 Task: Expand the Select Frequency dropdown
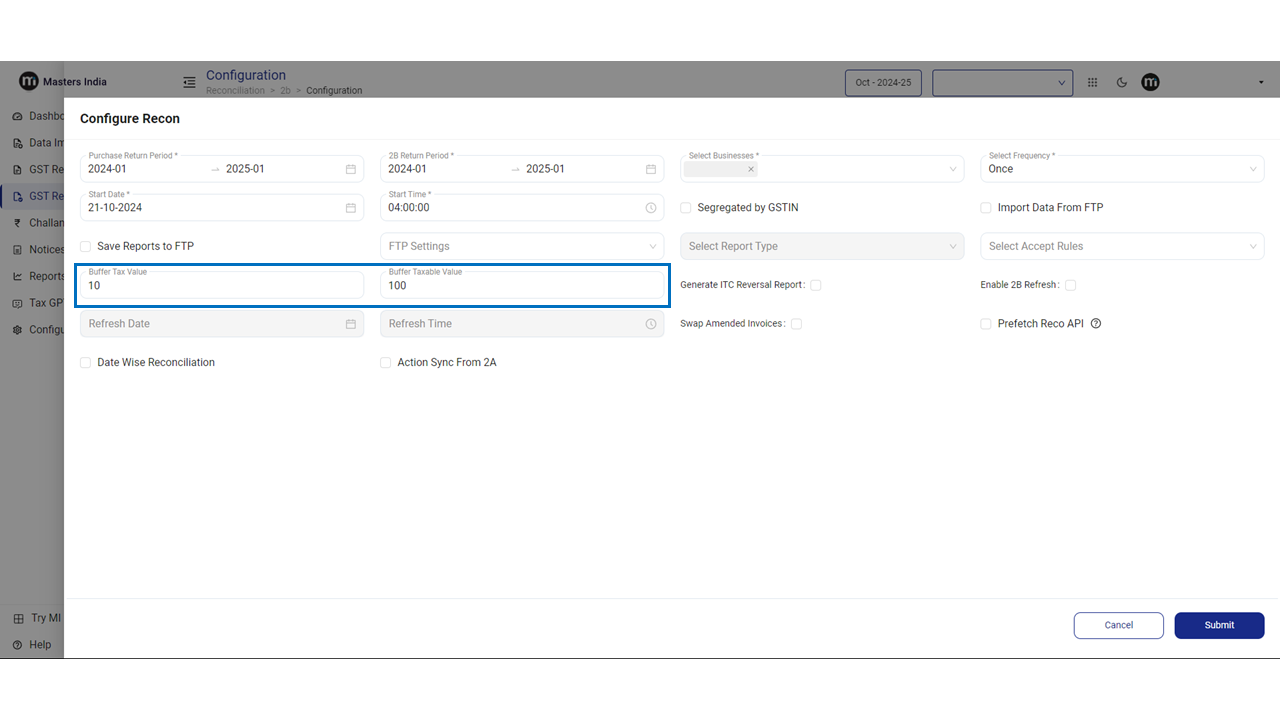1121,169
